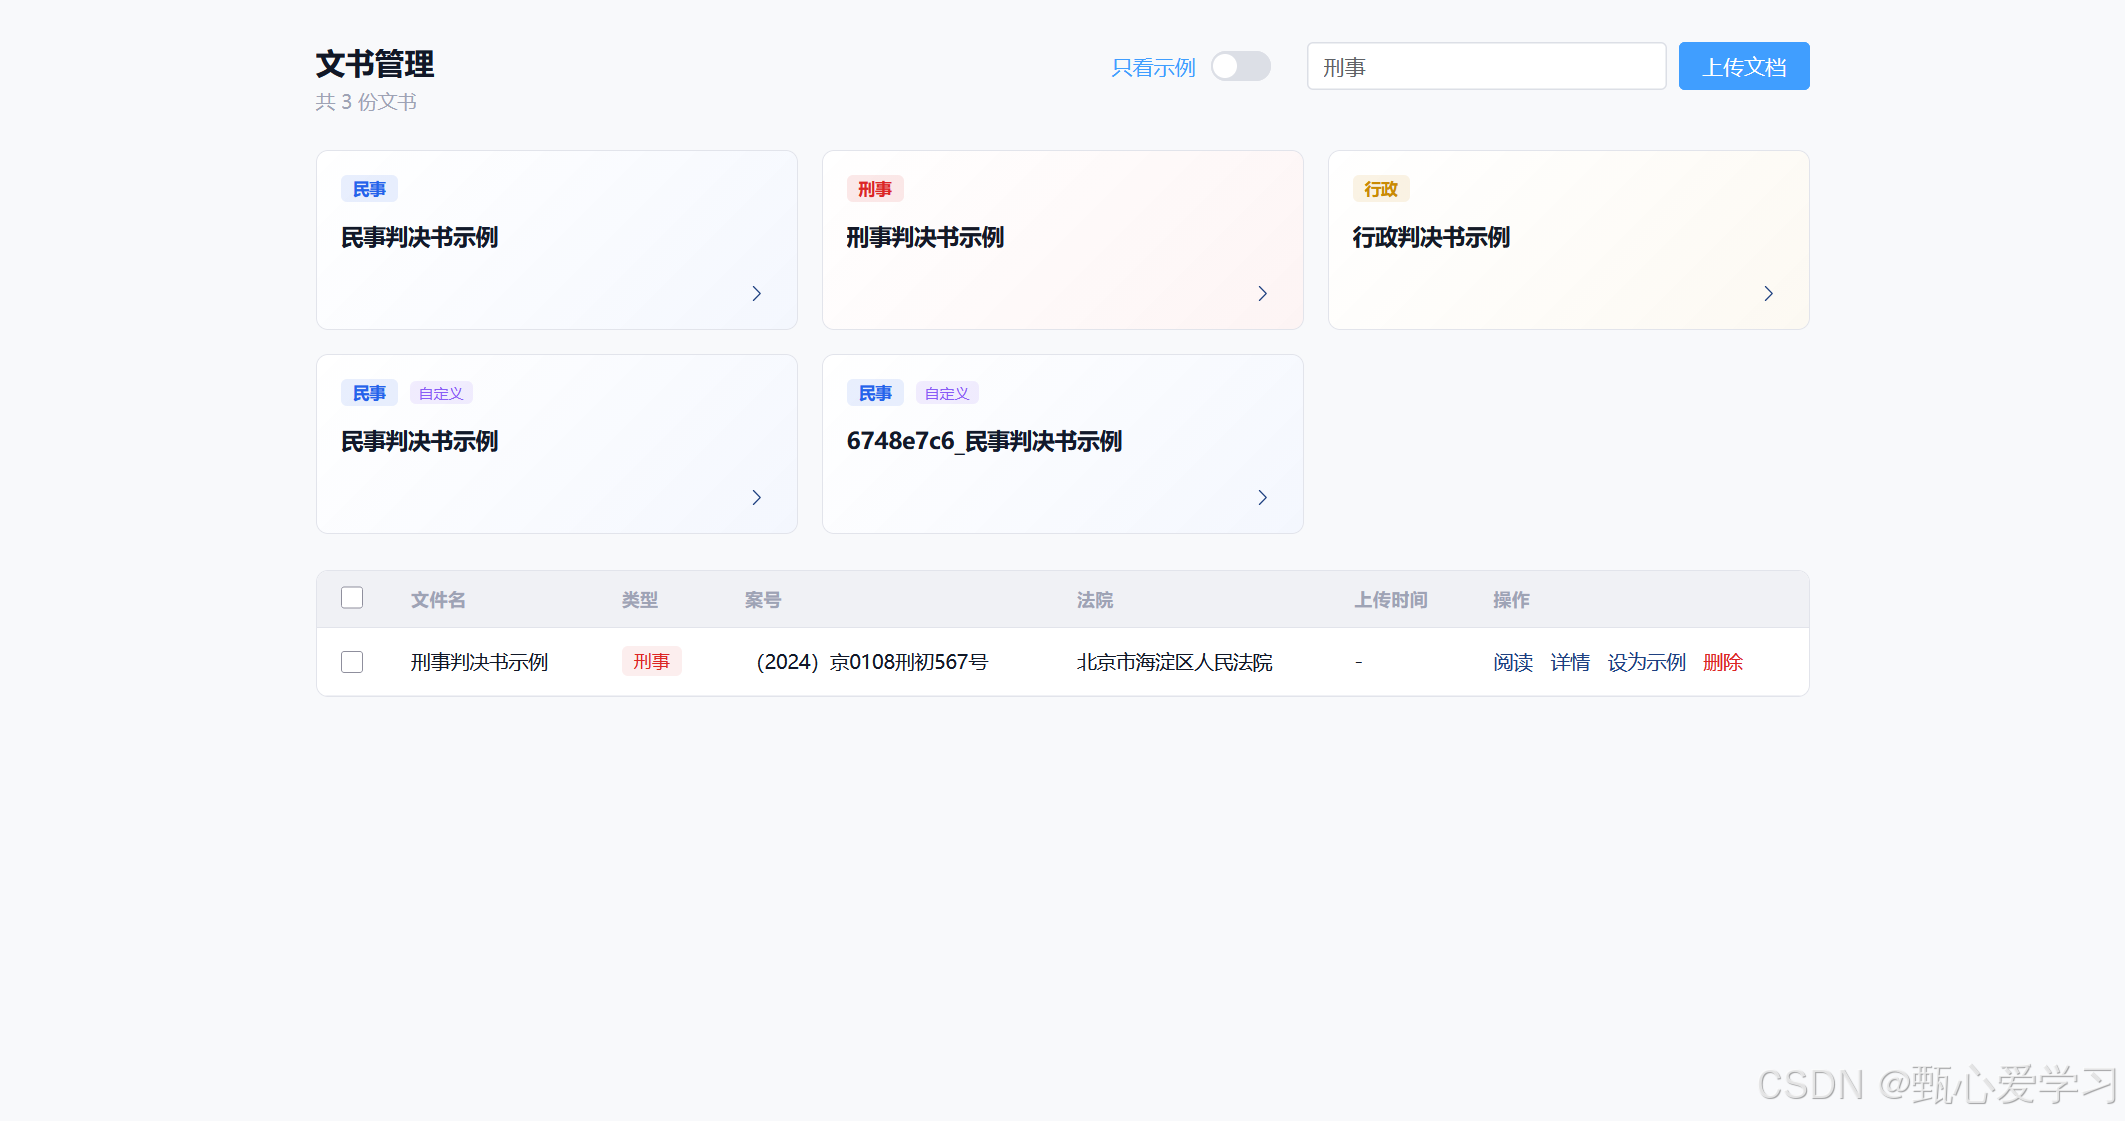Viewport: 2125px width, 1121px height.
Task: Check the select-all checkbox in table header
Action: point(352,598)
